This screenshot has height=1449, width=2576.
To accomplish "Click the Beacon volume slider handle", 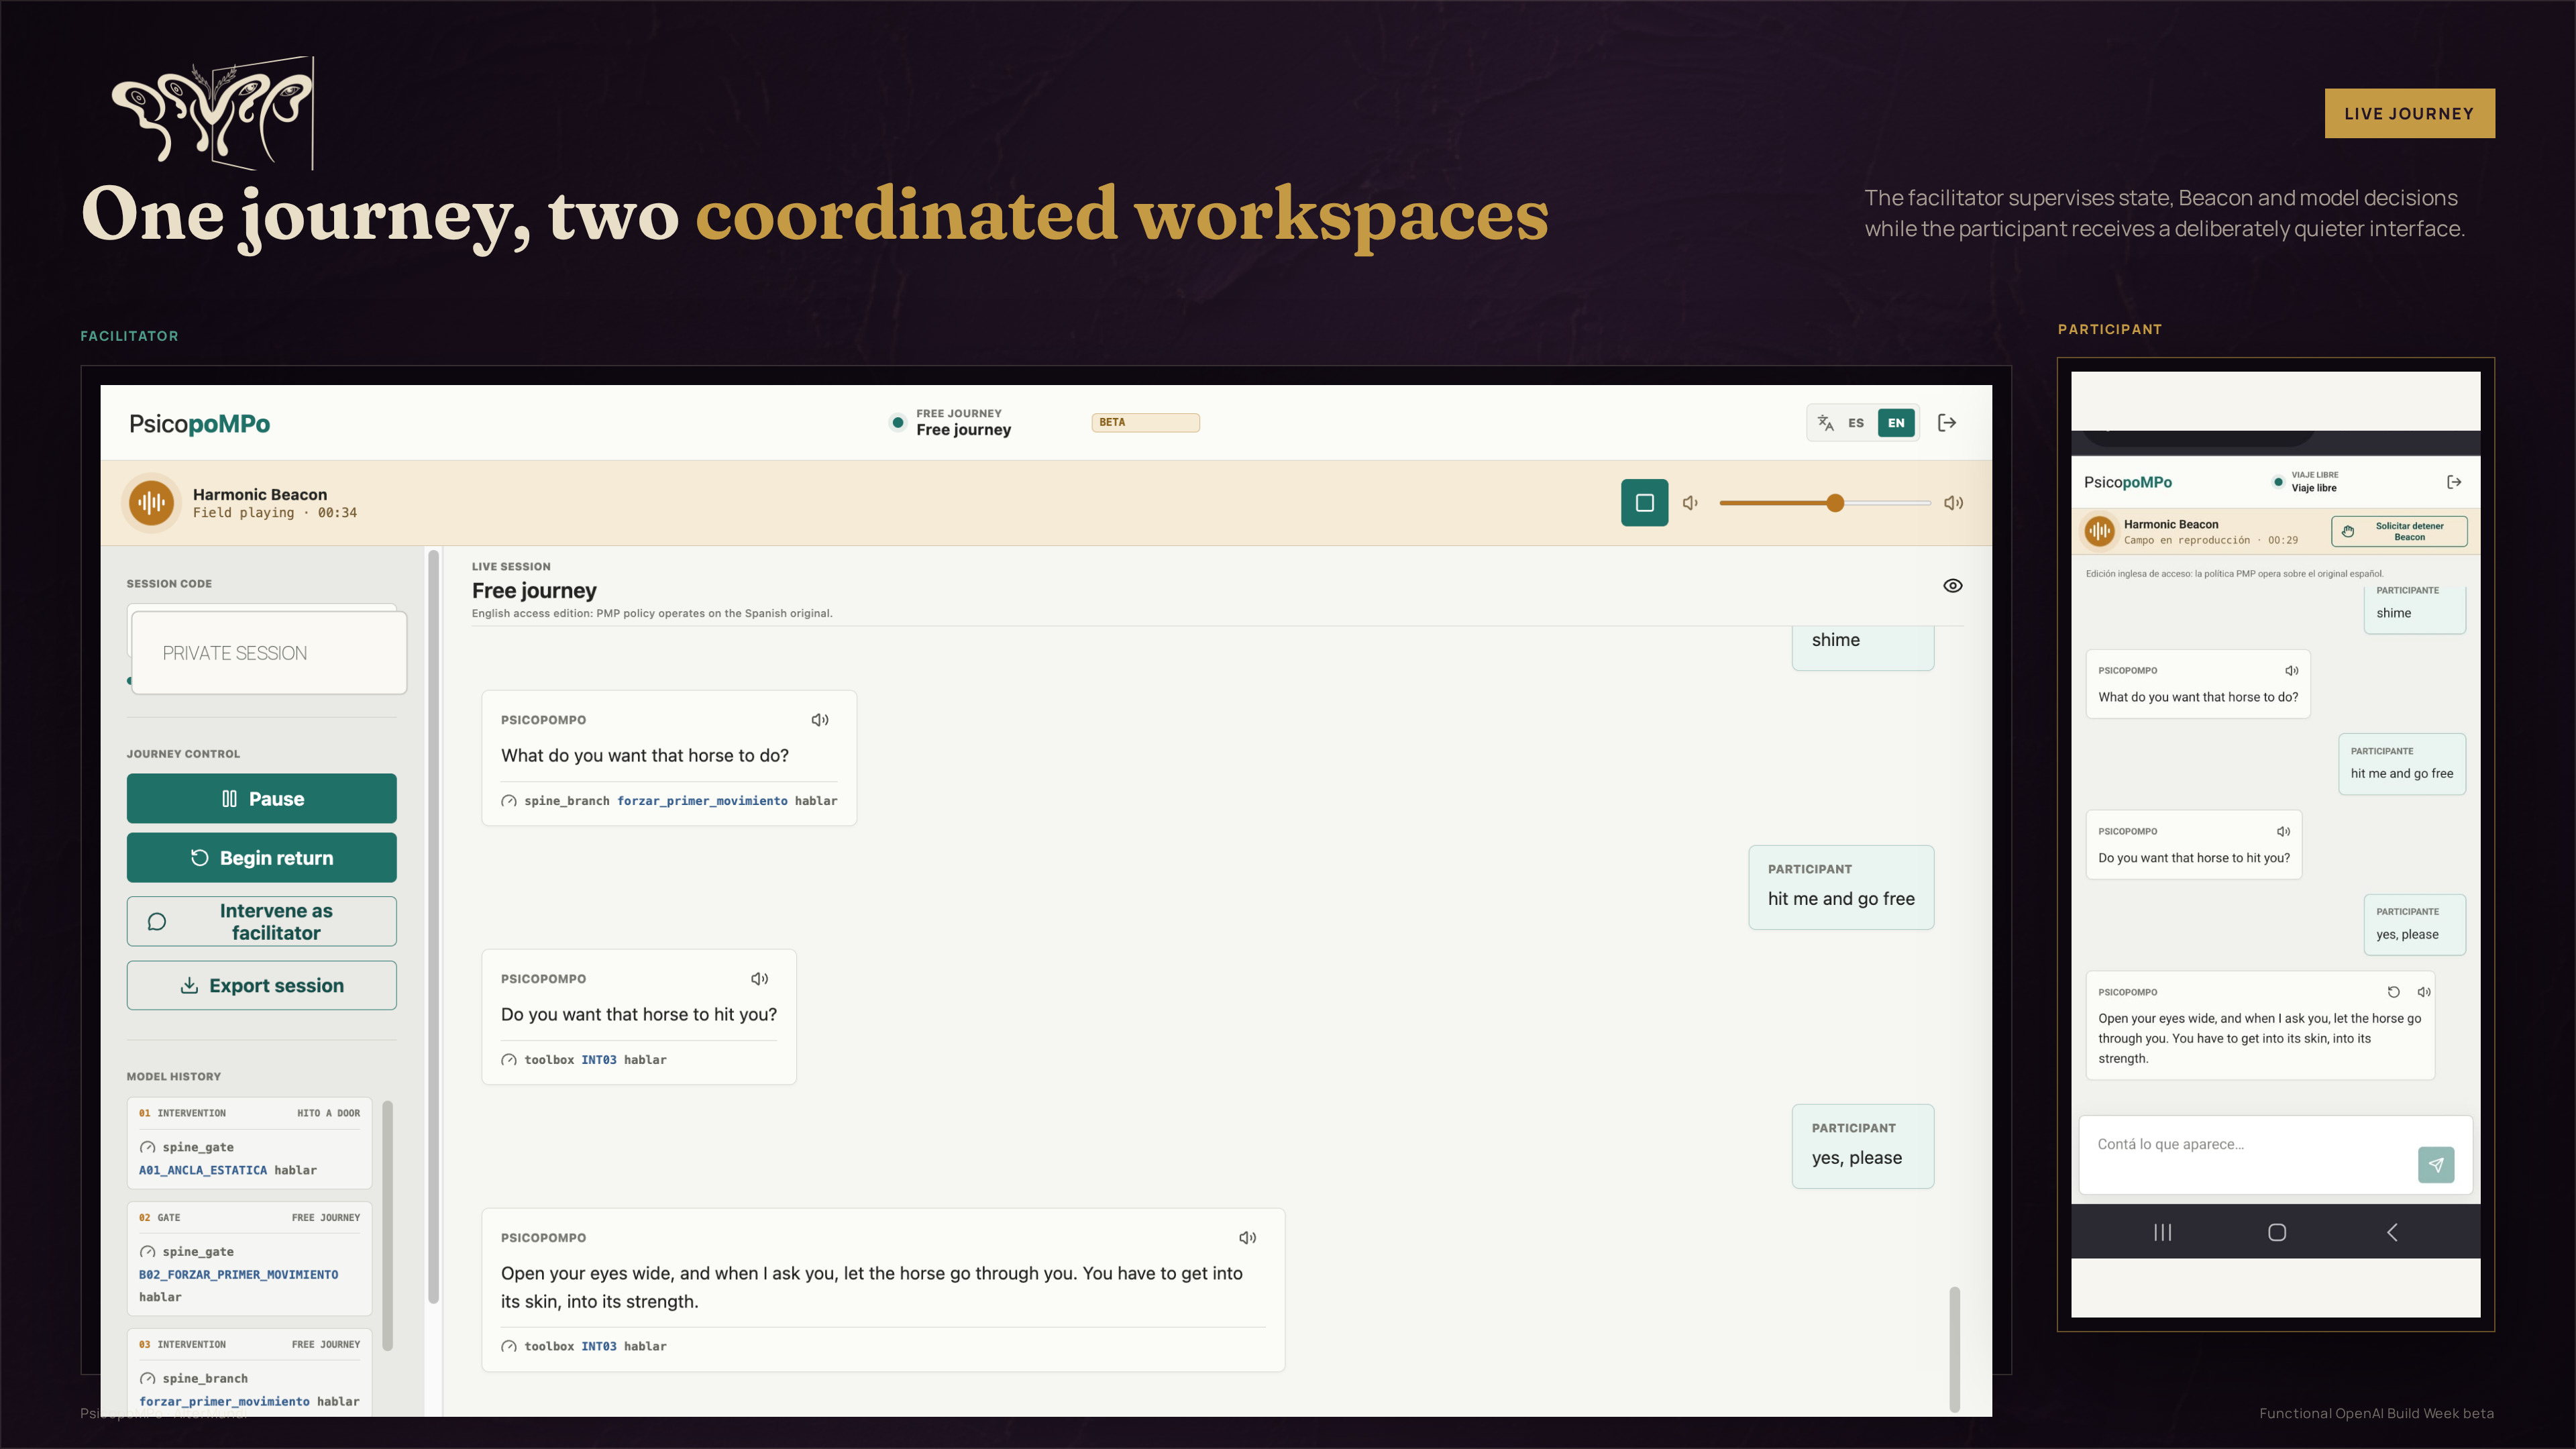I will pyautogui.click(x=1835, y=503).
